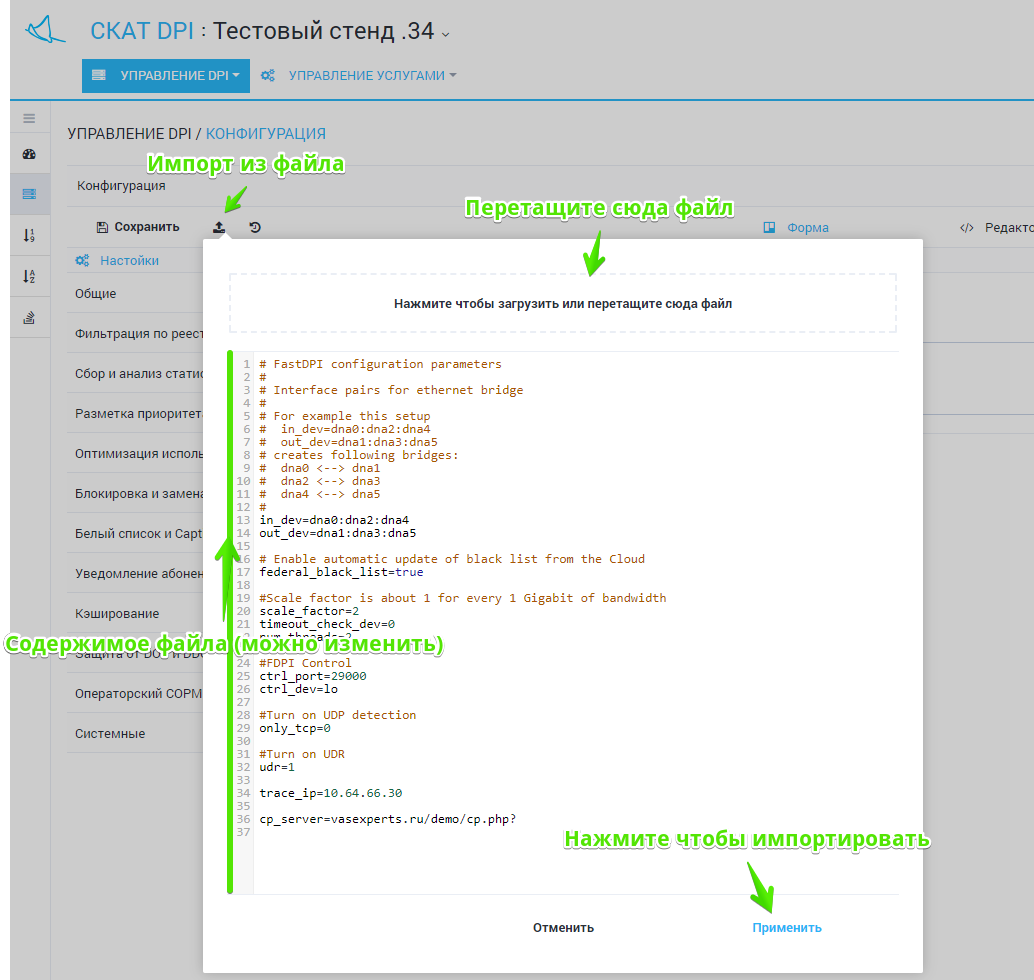1034x980 pixels.
Task: Expand the Управление DPI dropdown menu
Action: pyautogui.click(x=166, y=76)
